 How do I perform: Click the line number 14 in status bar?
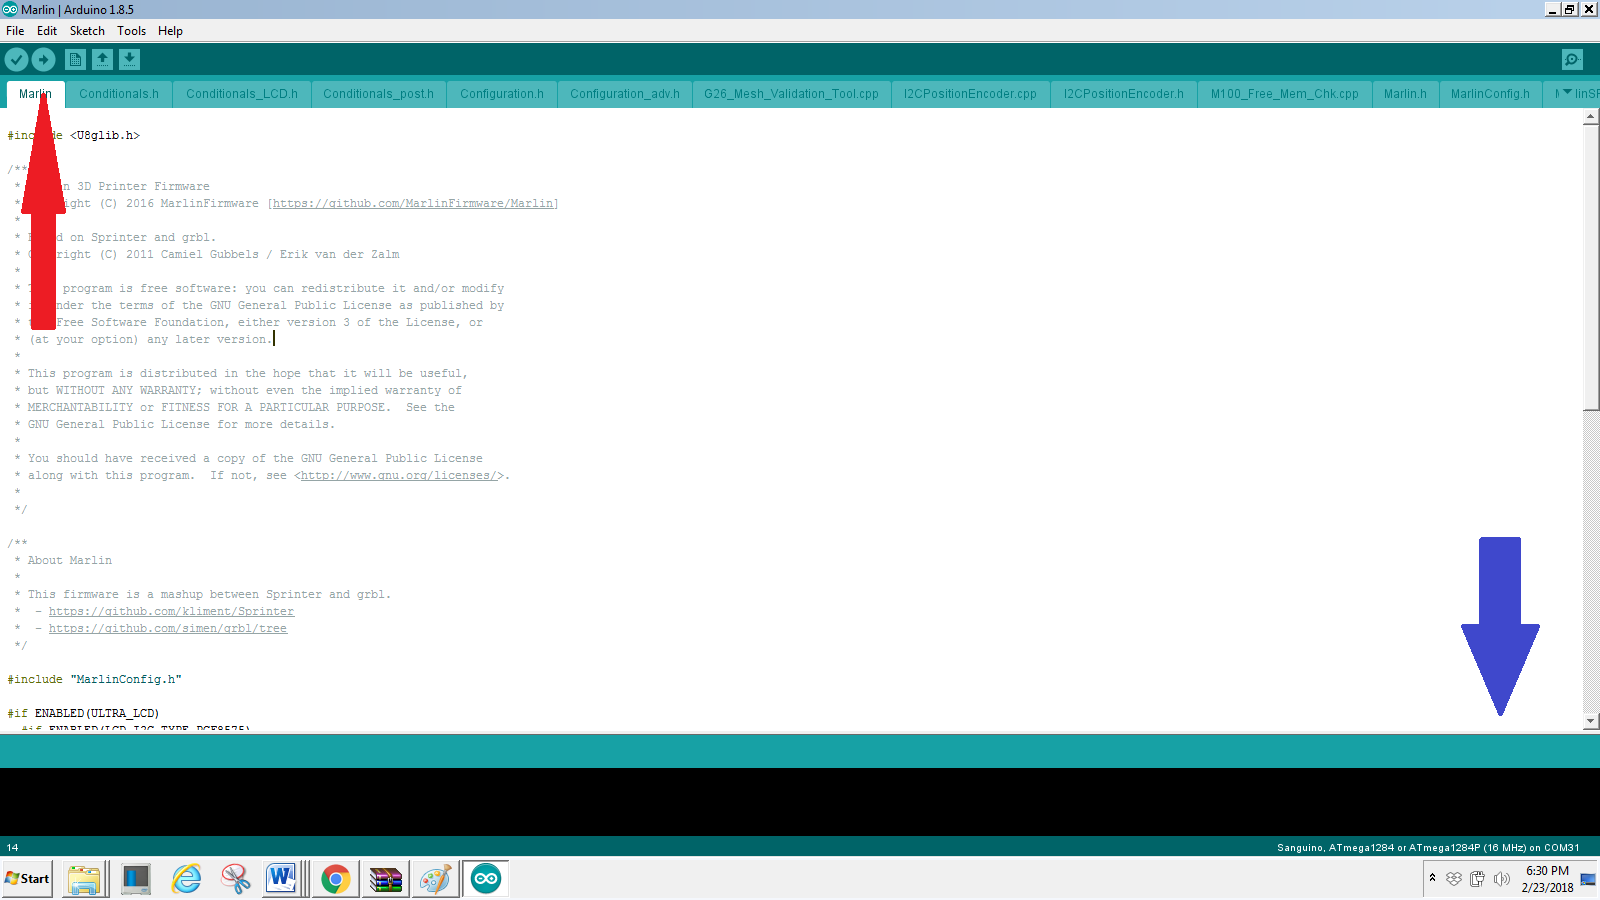(13, 847)
